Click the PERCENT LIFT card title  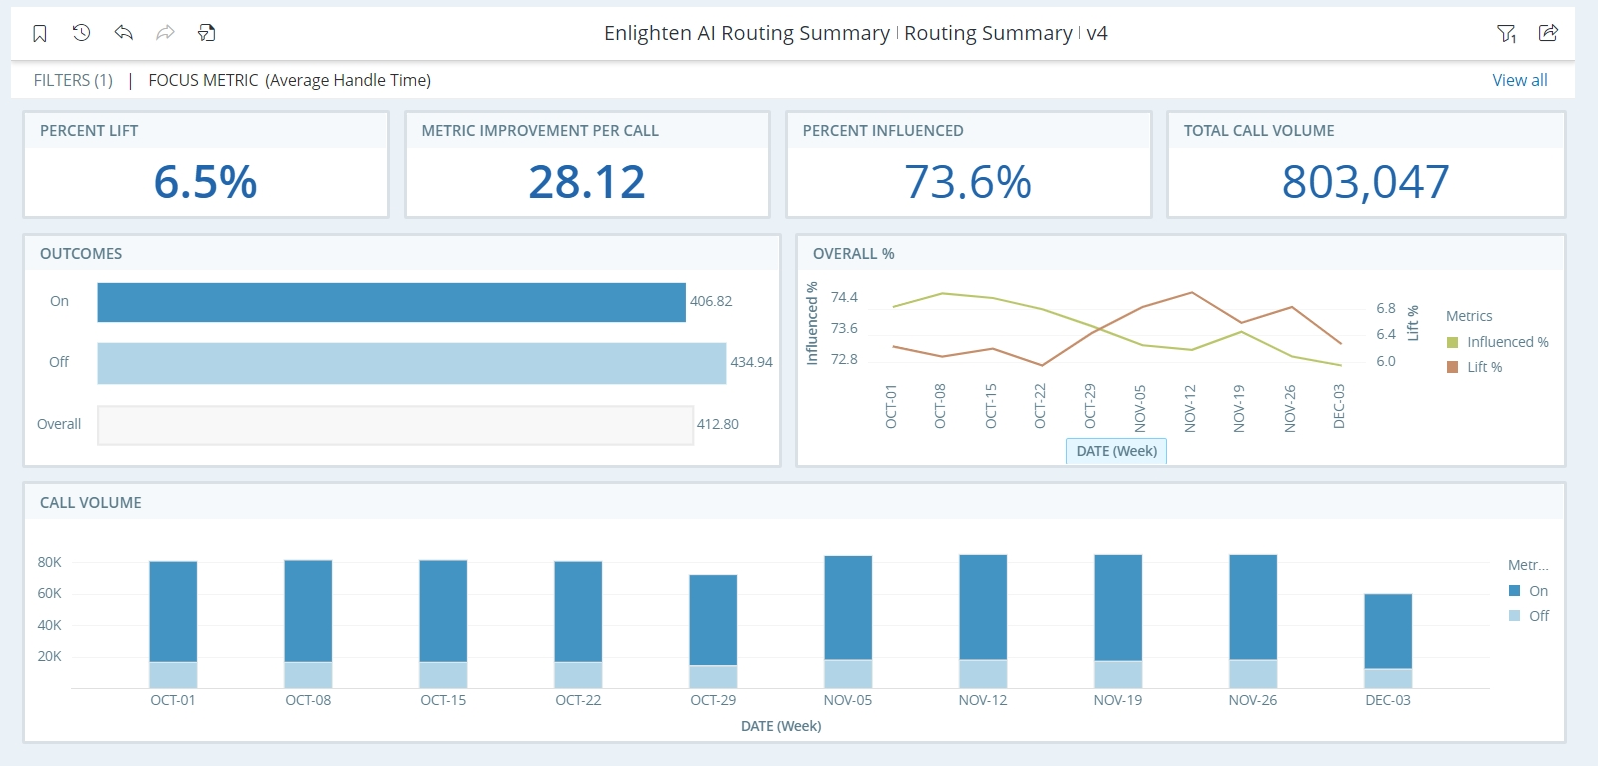click(x=89, y=131)
